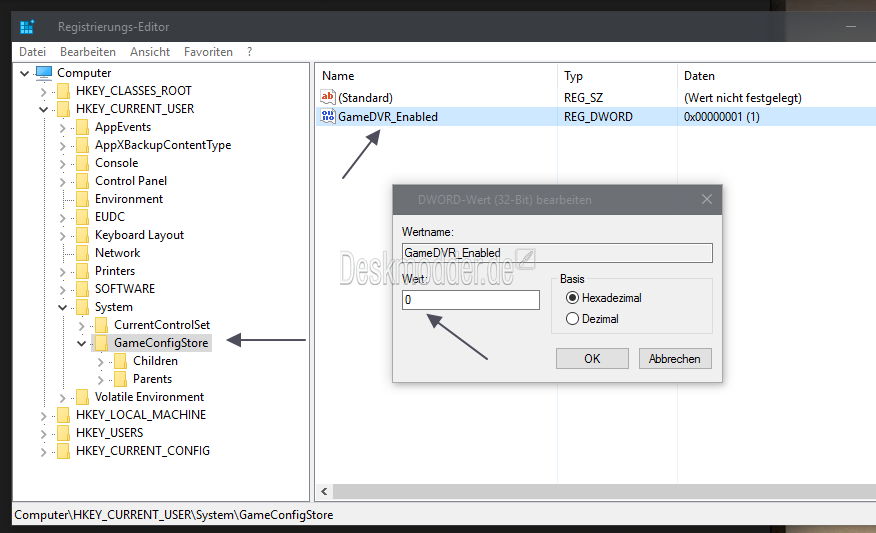
Task: Expand the SOFTWARE key
Action: pyautogui.click(x=63, y=290)
